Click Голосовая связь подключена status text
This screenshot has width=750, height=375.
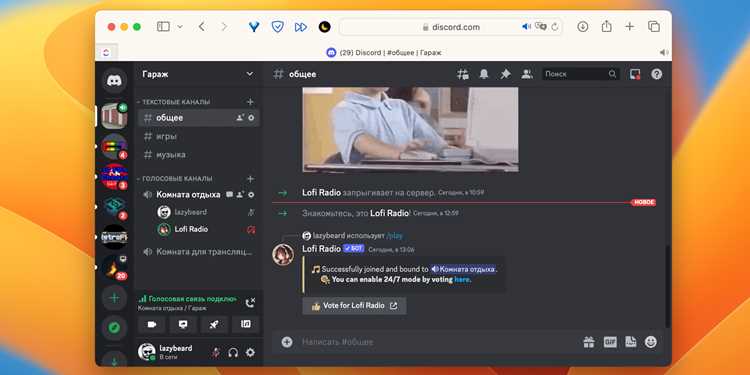[192, 299]
